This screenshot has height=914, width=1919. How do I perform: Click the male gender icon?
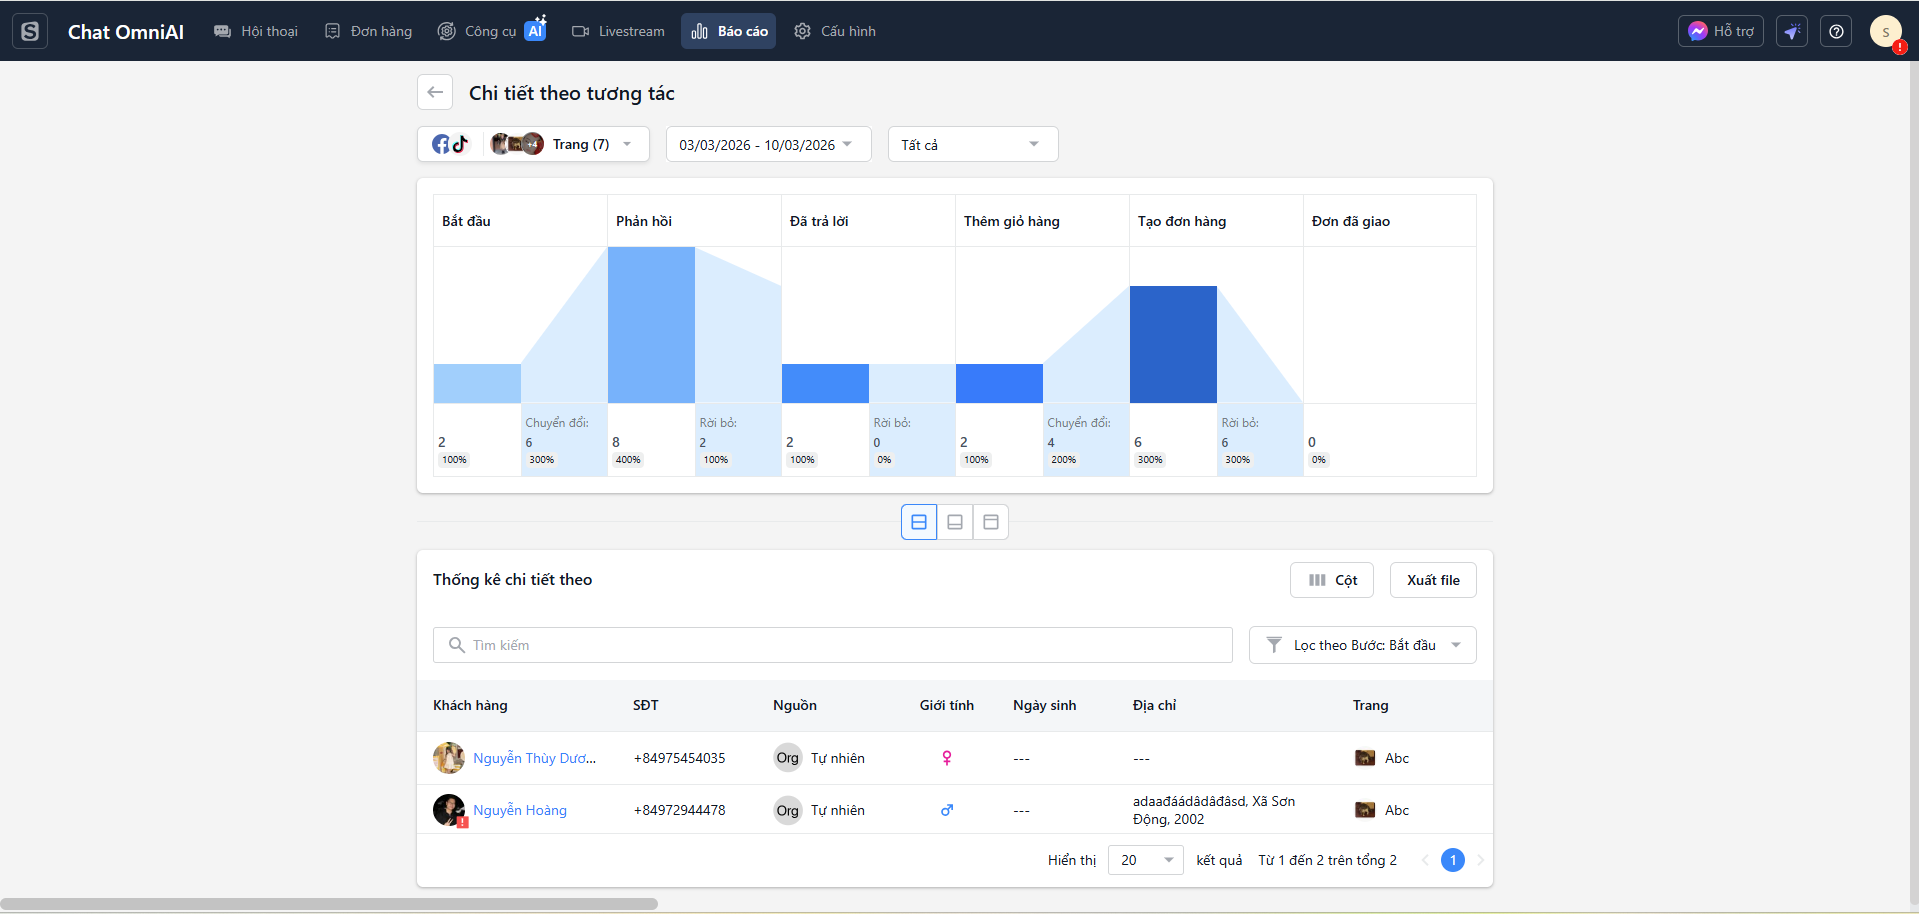[x=947, y=810]
